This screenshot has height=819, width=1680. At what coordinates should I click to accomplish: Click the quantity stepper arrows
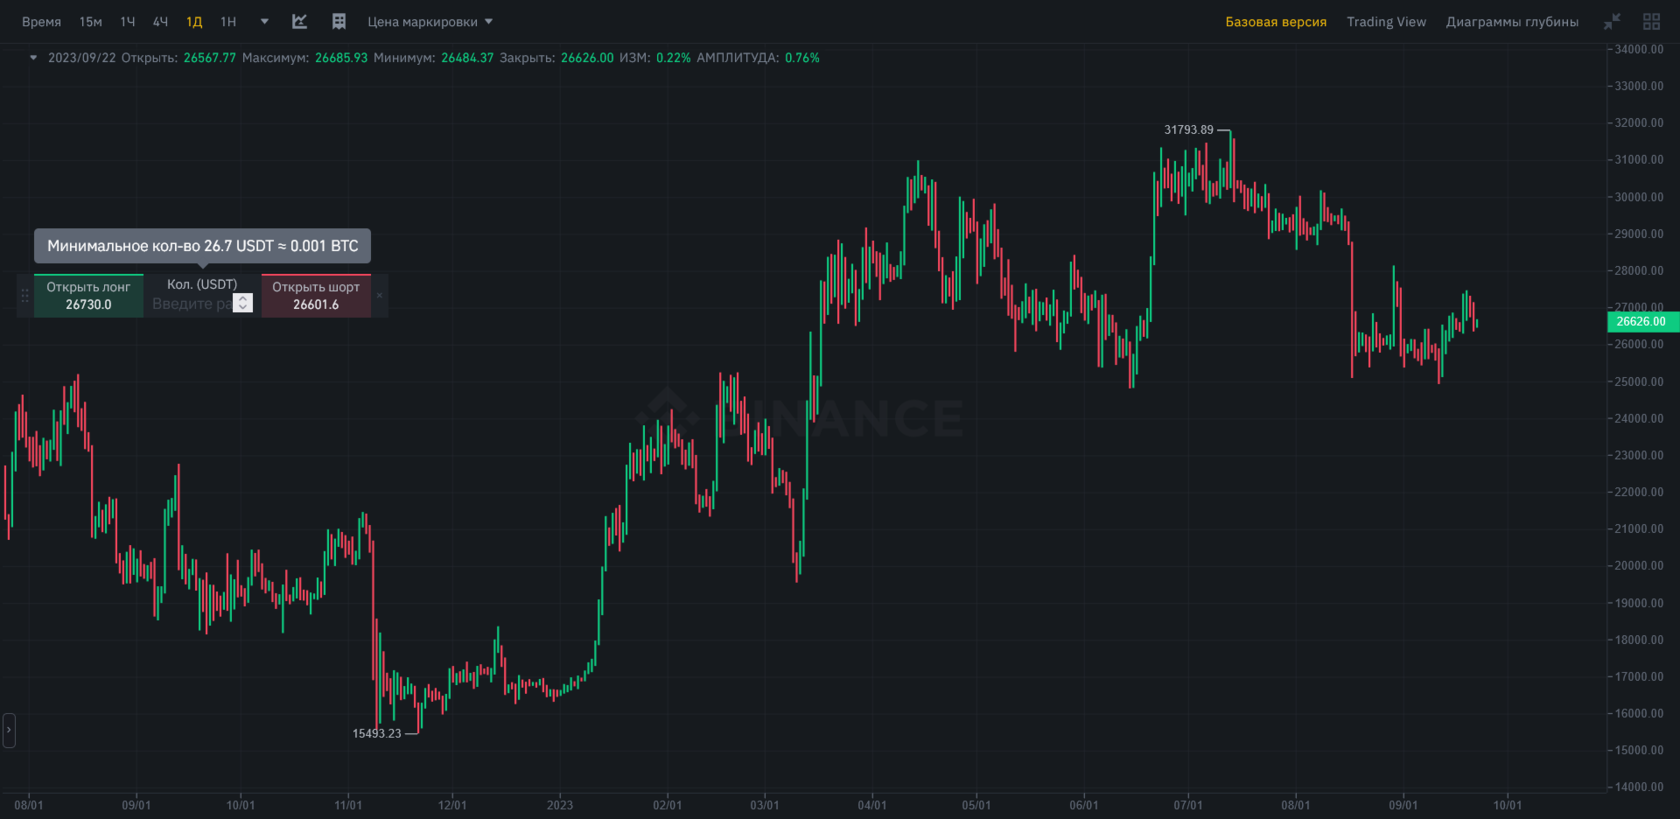(x=243, y=303)
